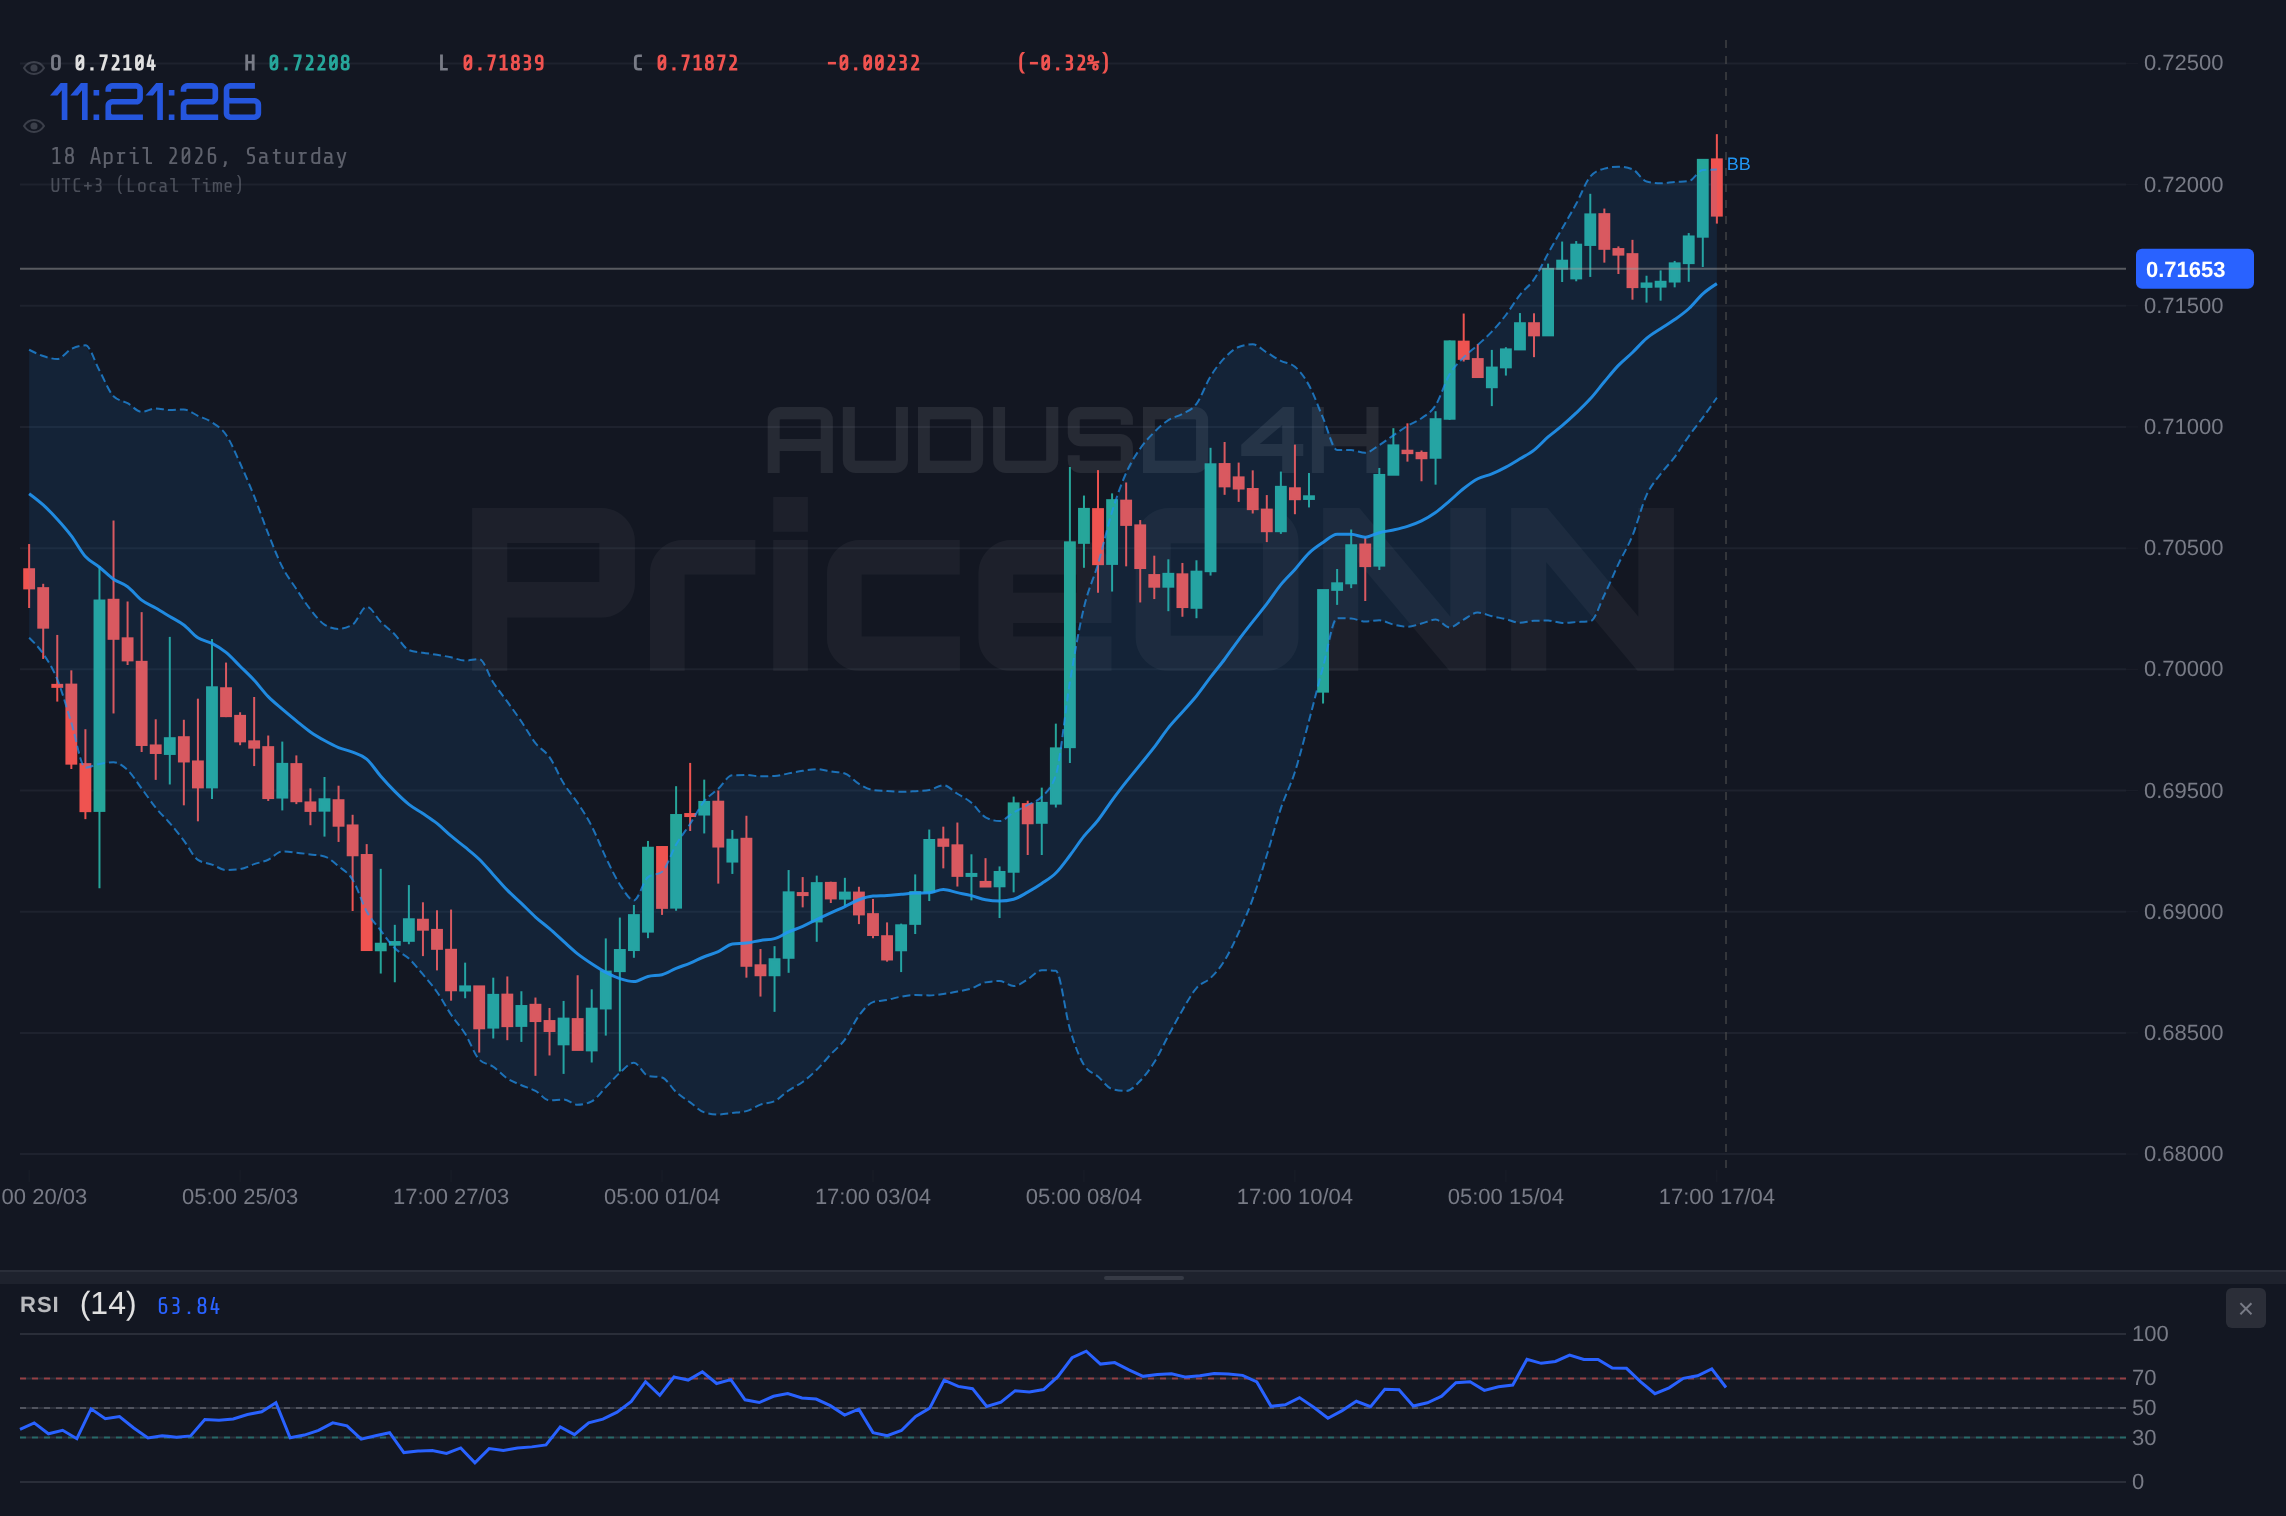The height and width of the screenshot is (1516, 2286).
Task: Click the RSI oversold level 30 label
Action: coord(2144,1438)
